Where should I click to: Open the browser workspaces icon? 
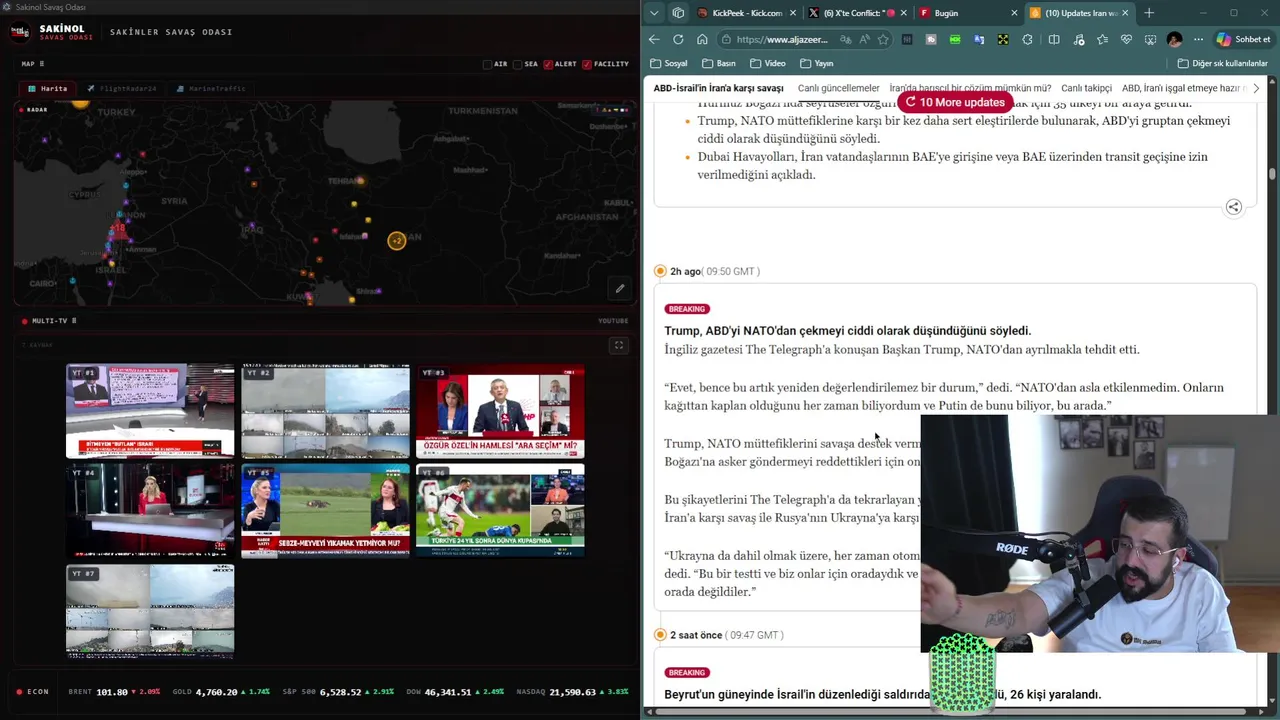point(678,13)
